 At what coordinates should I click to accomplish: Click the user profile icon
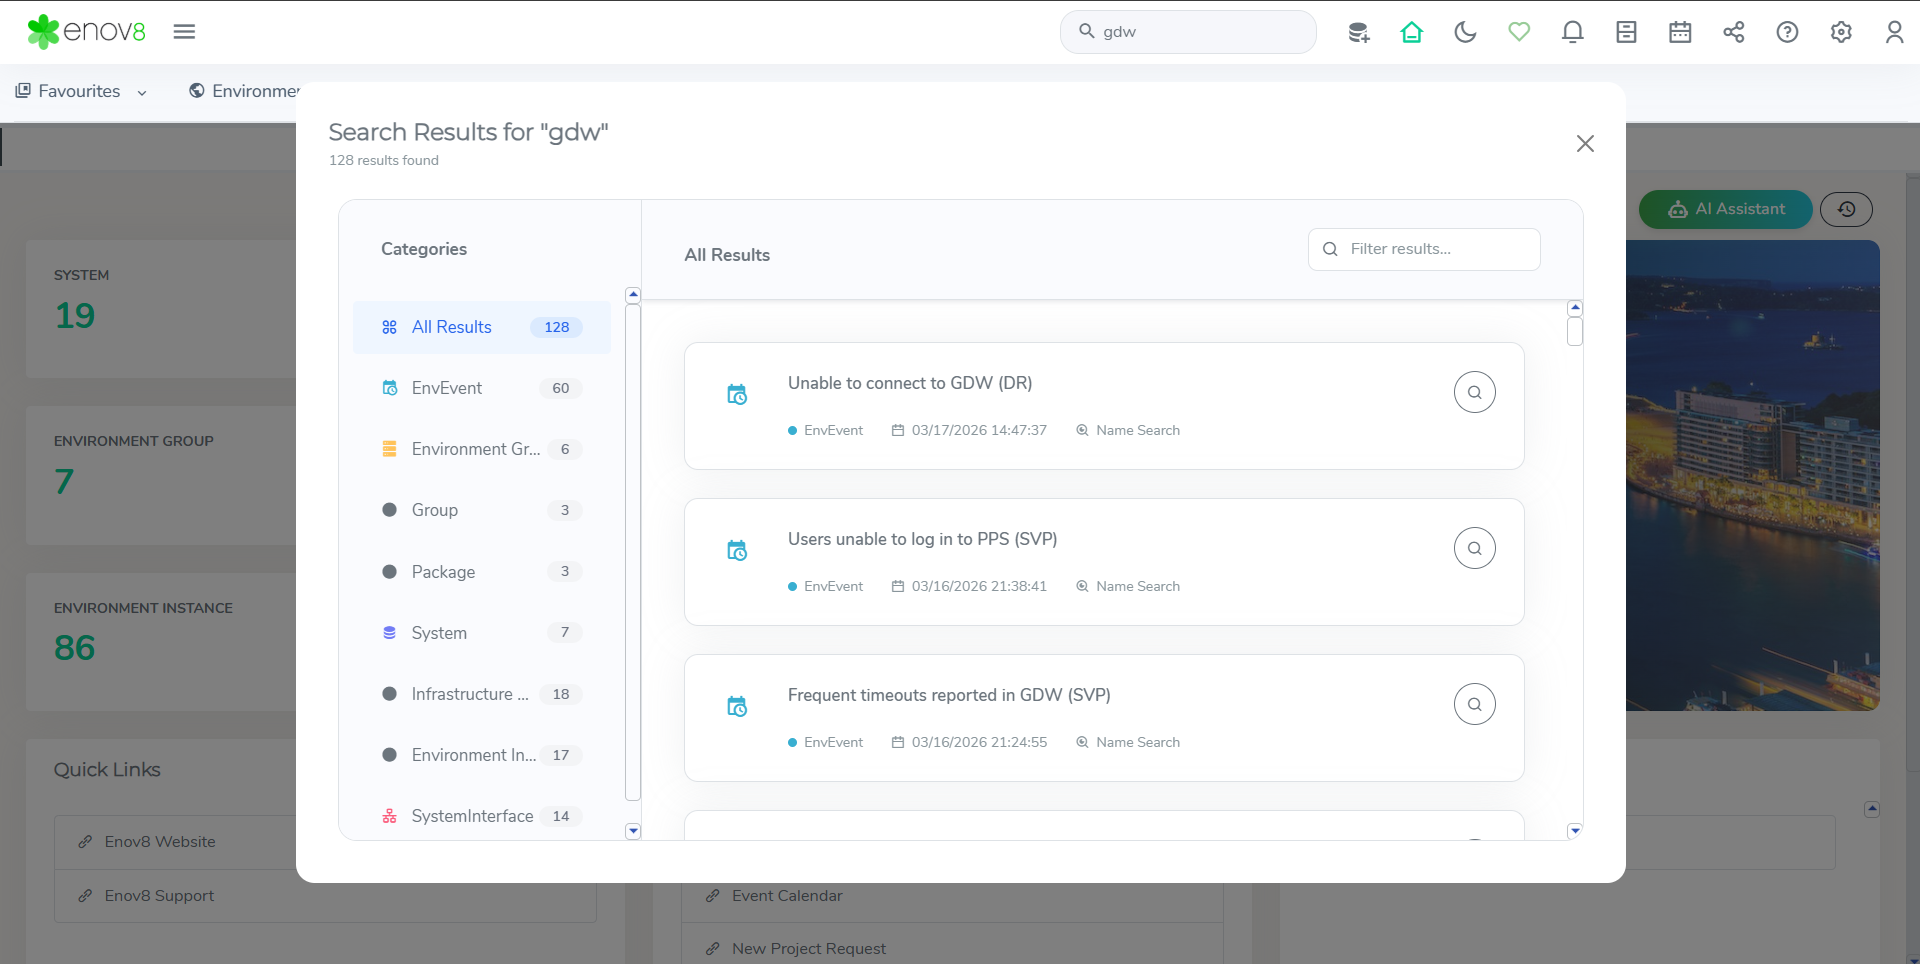[1894, 32]
